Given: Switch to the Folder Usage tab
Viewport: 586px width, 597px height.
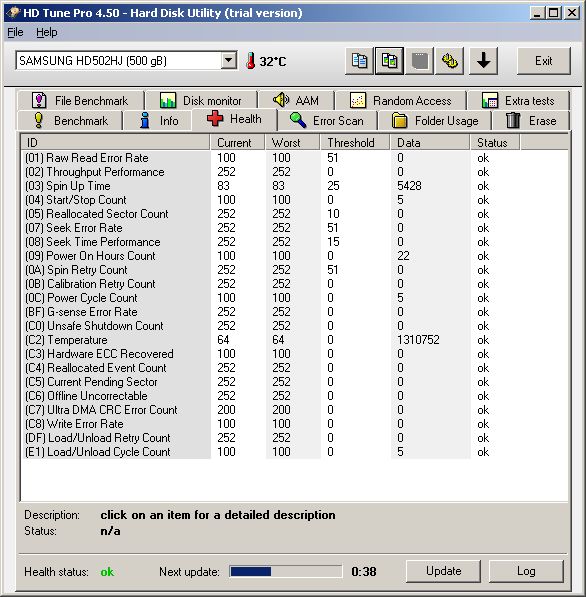Looking at the screenshot, I should point(434,121).
